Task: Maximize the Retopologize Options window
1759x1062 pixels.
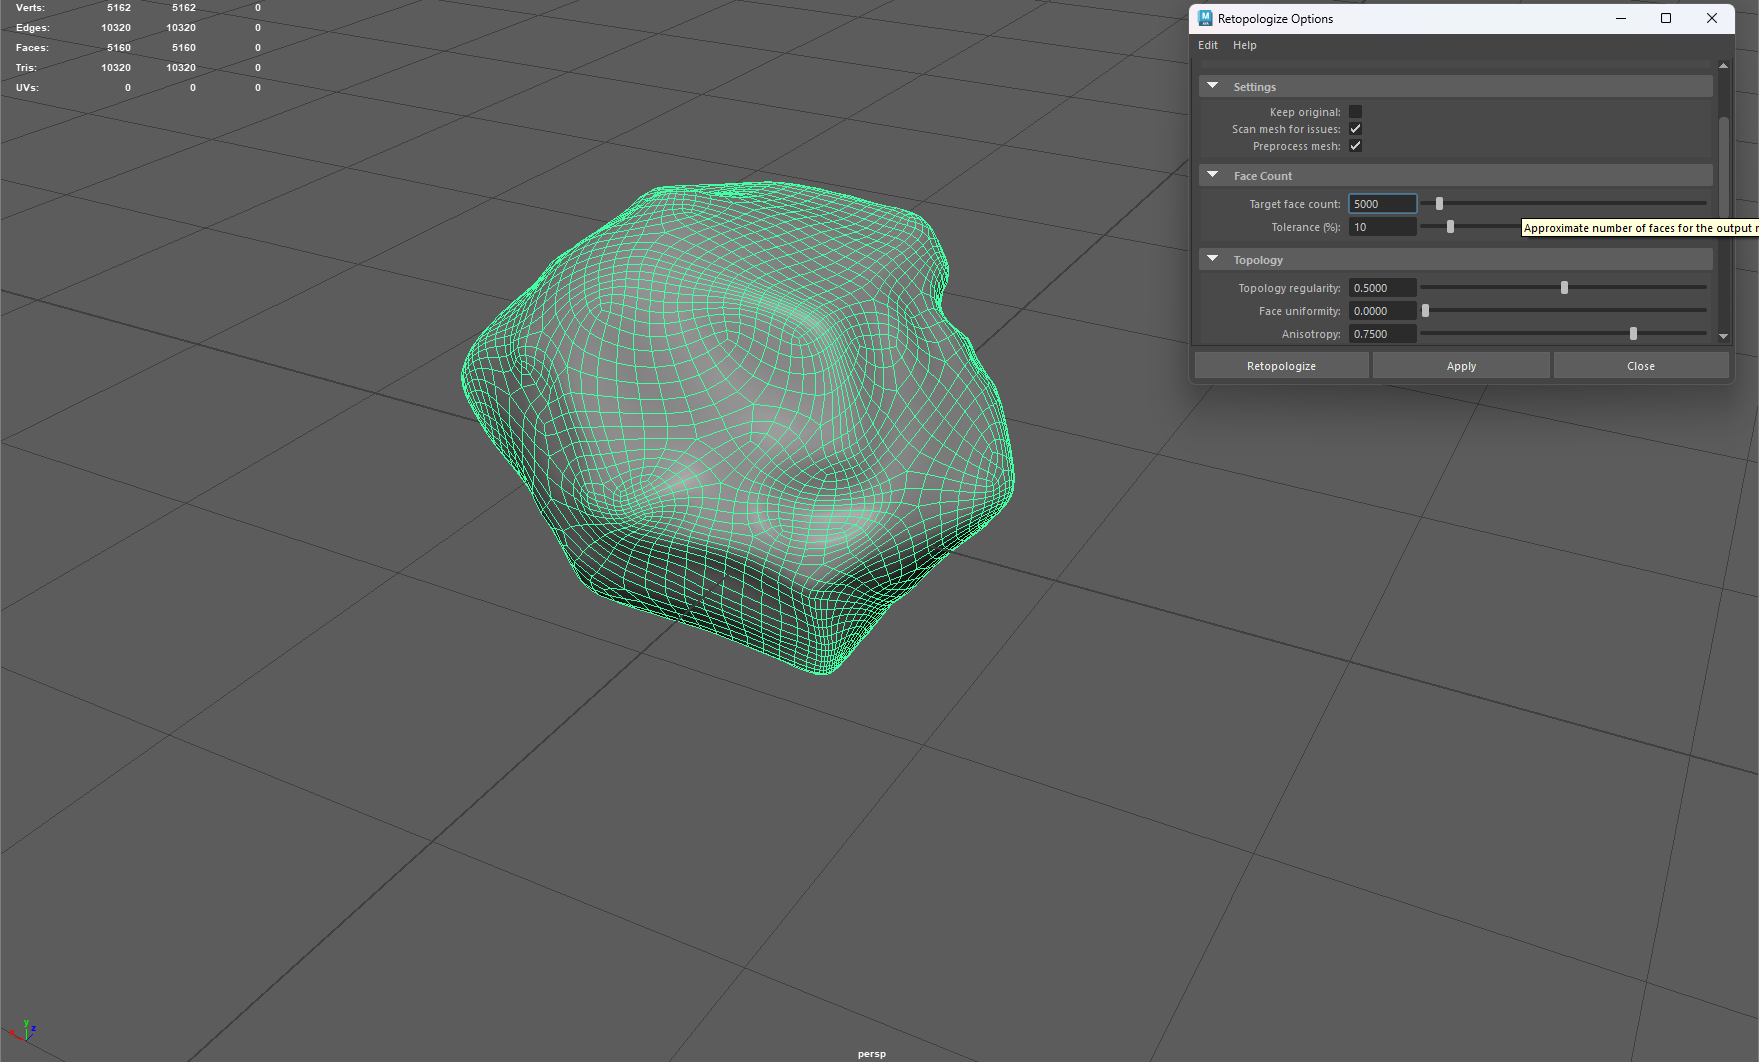Action: (x=1666, y=18)
